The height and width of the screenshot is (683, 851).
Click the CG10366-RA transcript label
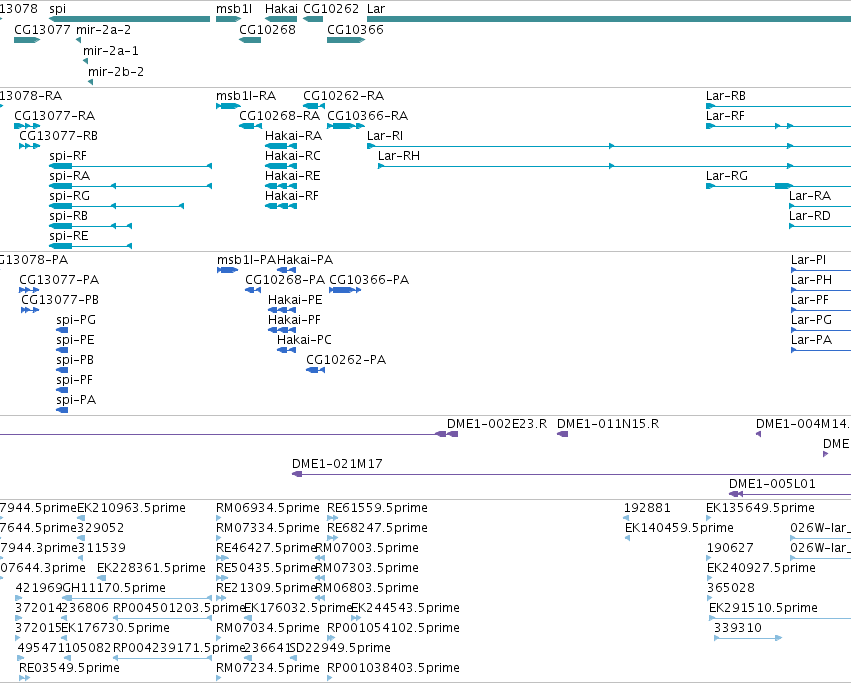pos(367,116)
